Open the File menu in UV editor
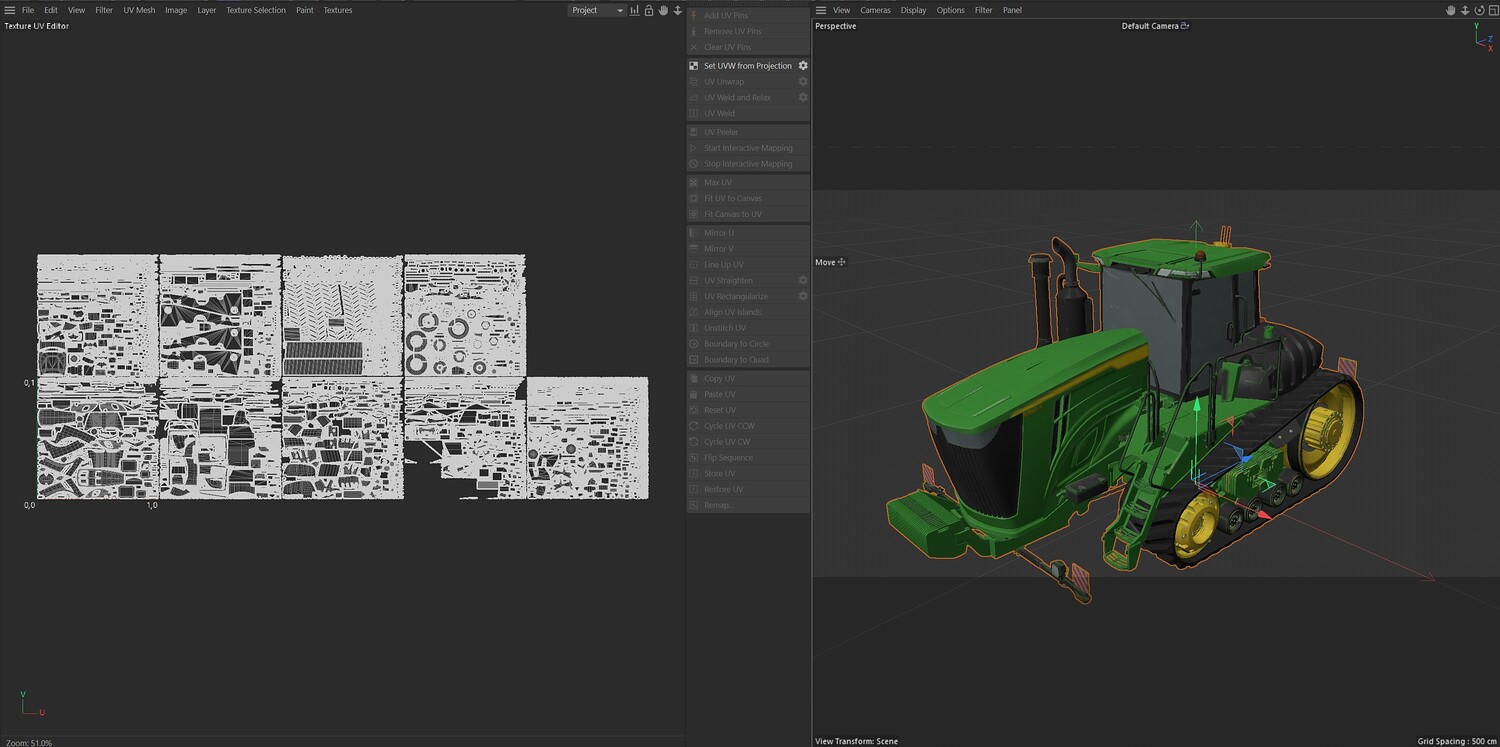 pos(28,10)
